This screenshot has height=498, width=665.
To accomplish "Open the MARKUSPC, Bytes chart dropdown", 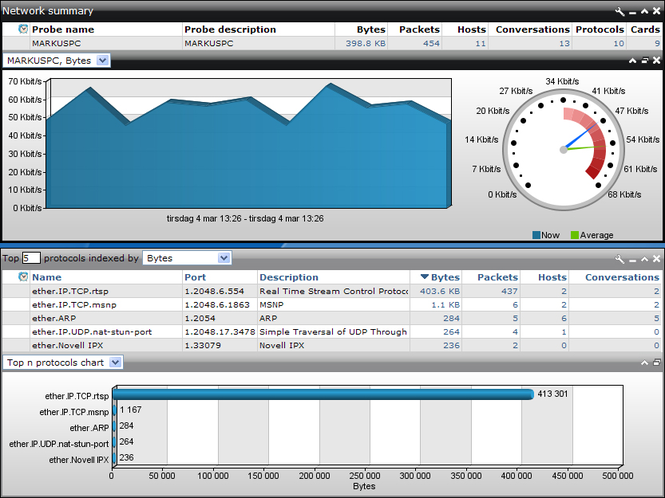I will pyautogui.click(x=104, y=61).
